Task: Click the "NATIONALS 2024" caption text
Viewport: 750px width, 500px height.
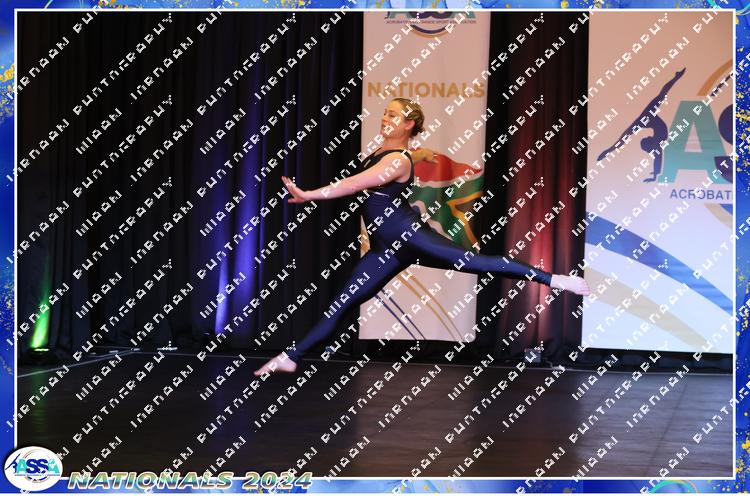Action: point(190,480)
